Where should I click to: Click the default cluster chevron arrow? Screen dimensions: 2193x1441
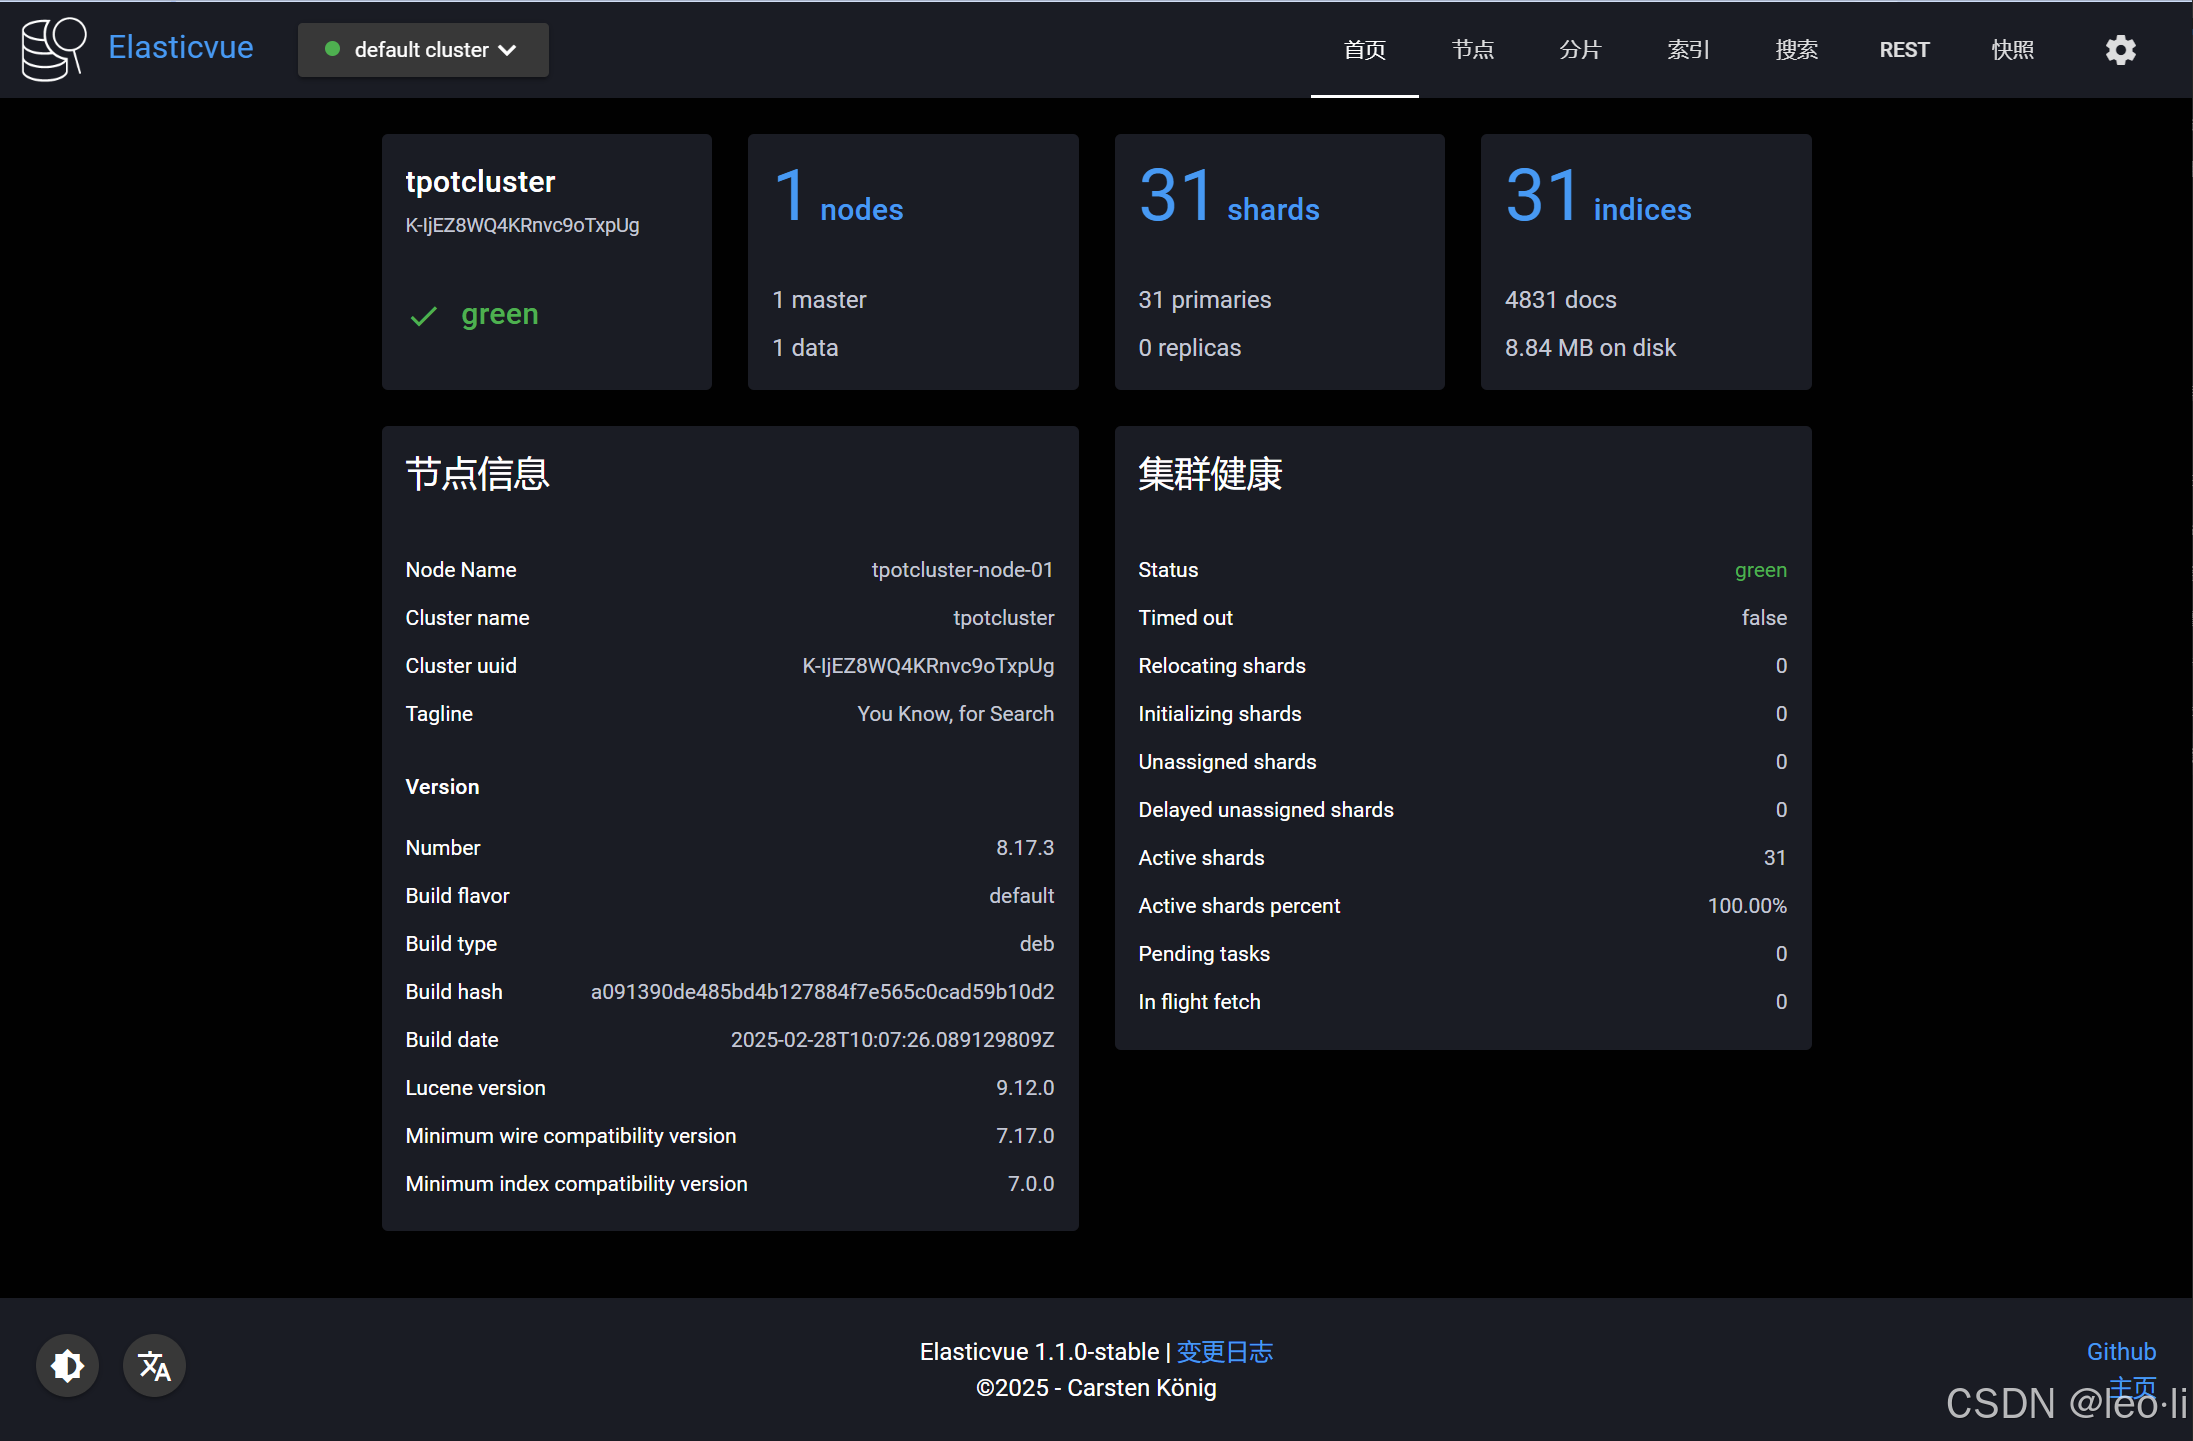click(508, 50)
